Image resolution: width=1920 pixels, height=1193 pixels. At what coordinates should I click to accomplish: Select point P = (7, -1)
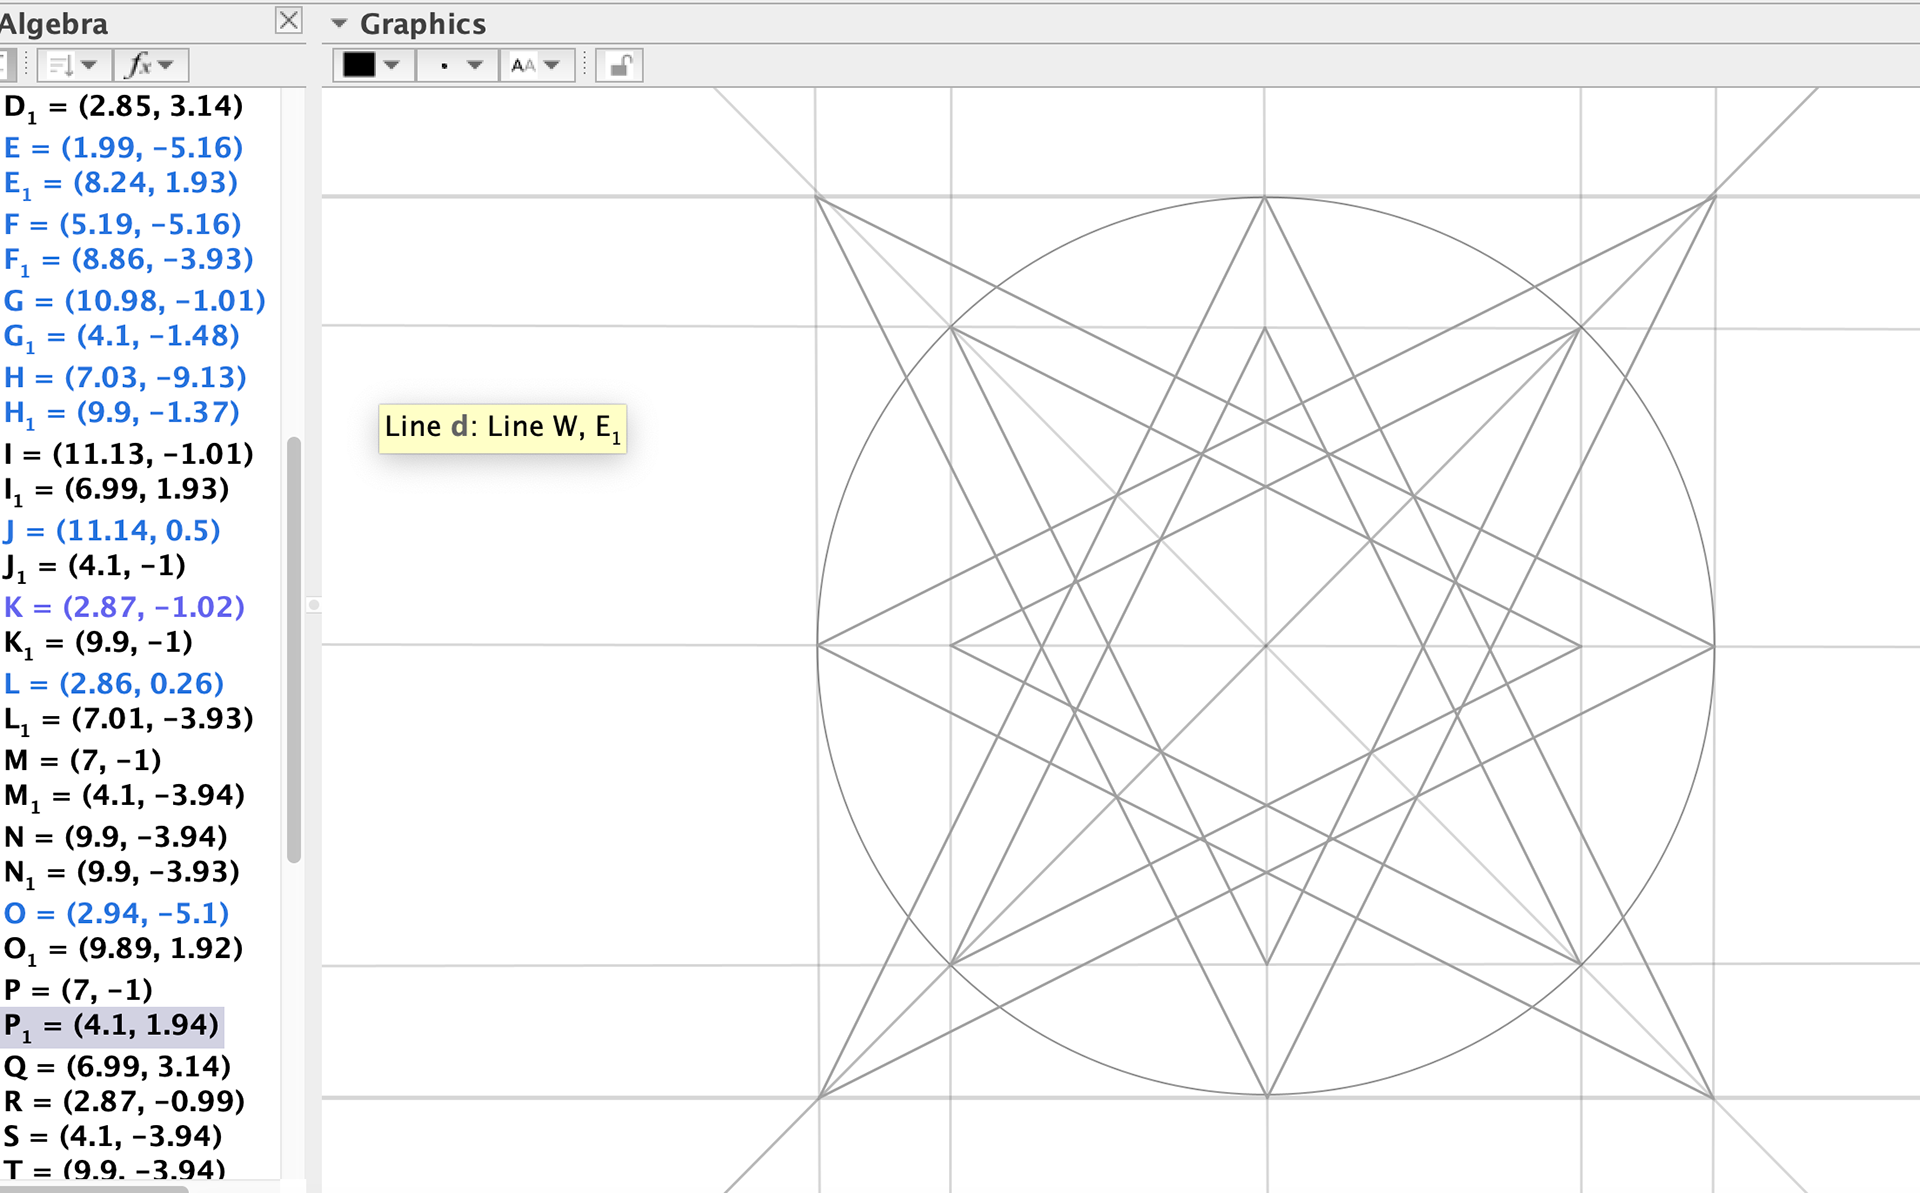click(x=78, y=990)
